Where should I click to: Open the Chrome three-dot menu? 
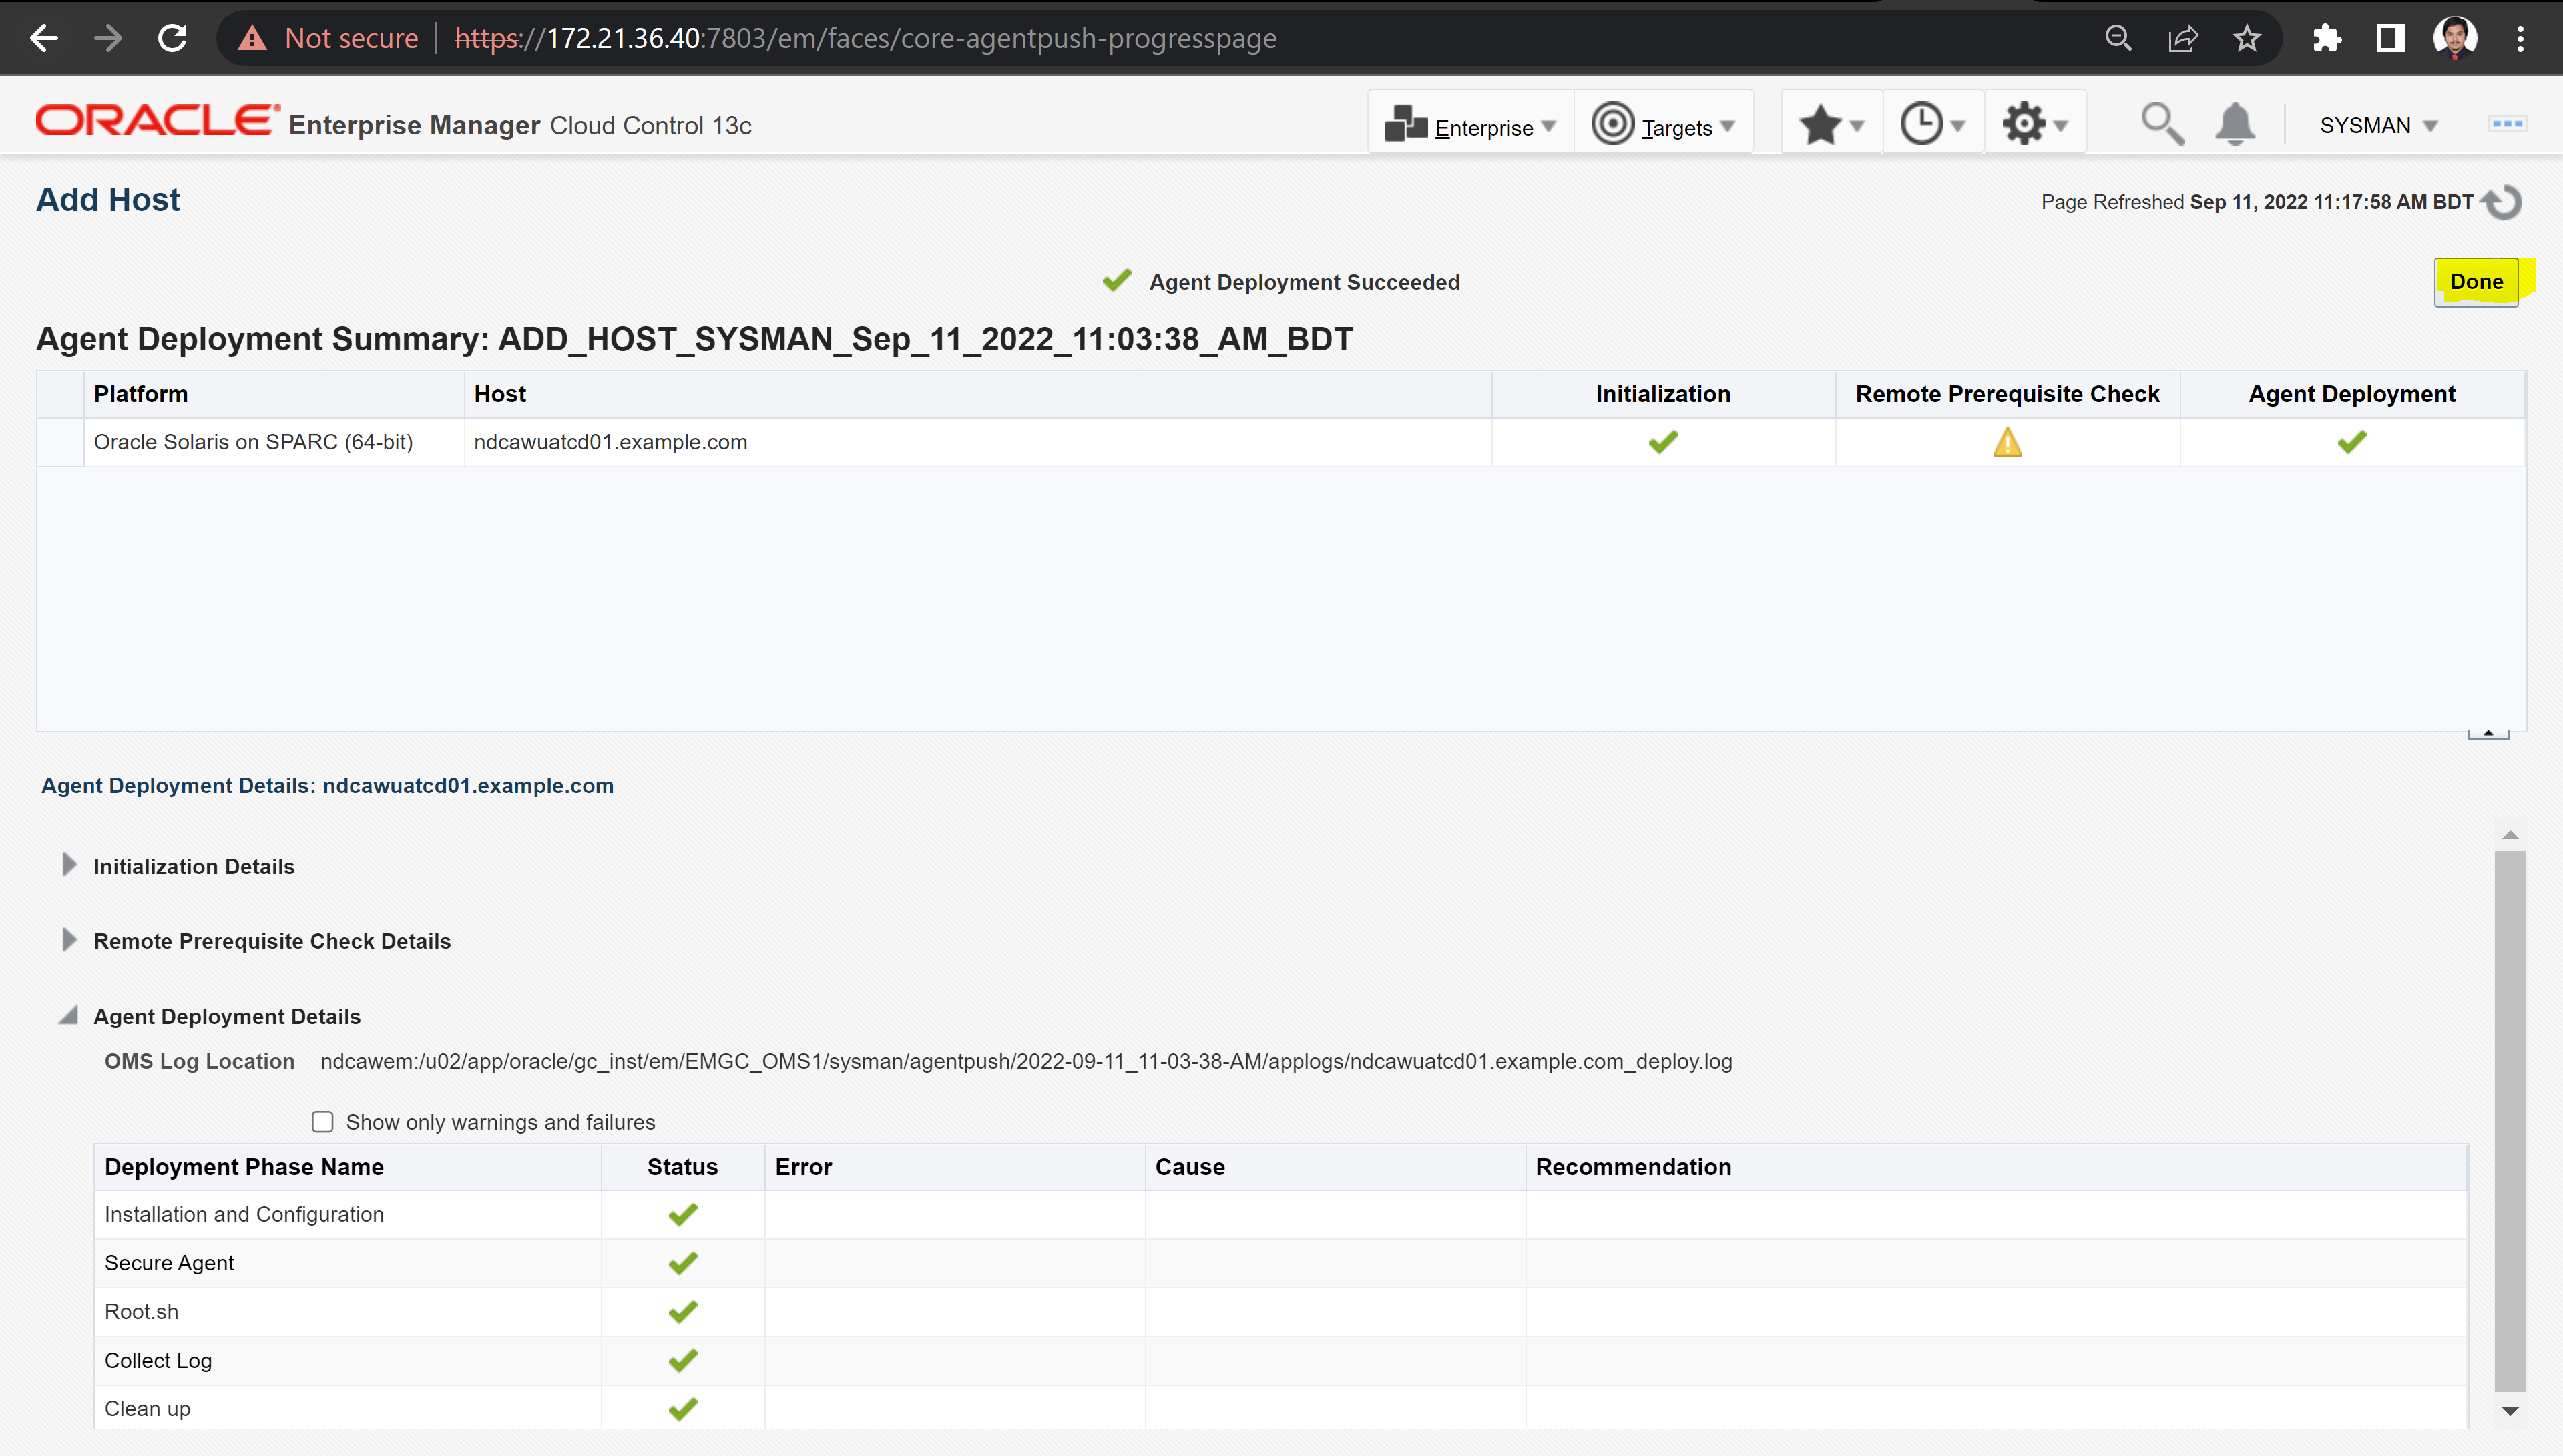pos(2520,38)
